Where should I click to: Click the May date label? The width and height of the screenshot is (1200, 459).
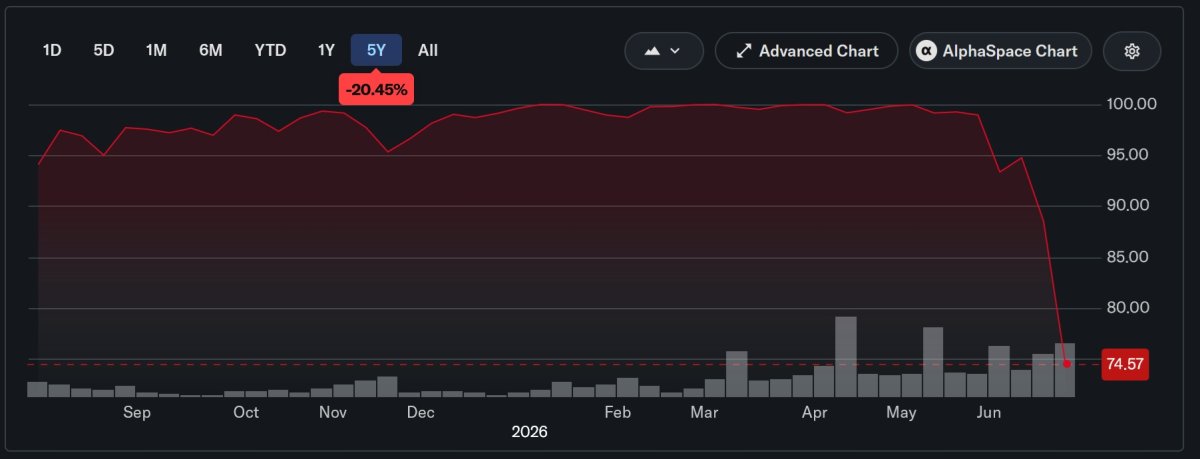coord(902,412)
